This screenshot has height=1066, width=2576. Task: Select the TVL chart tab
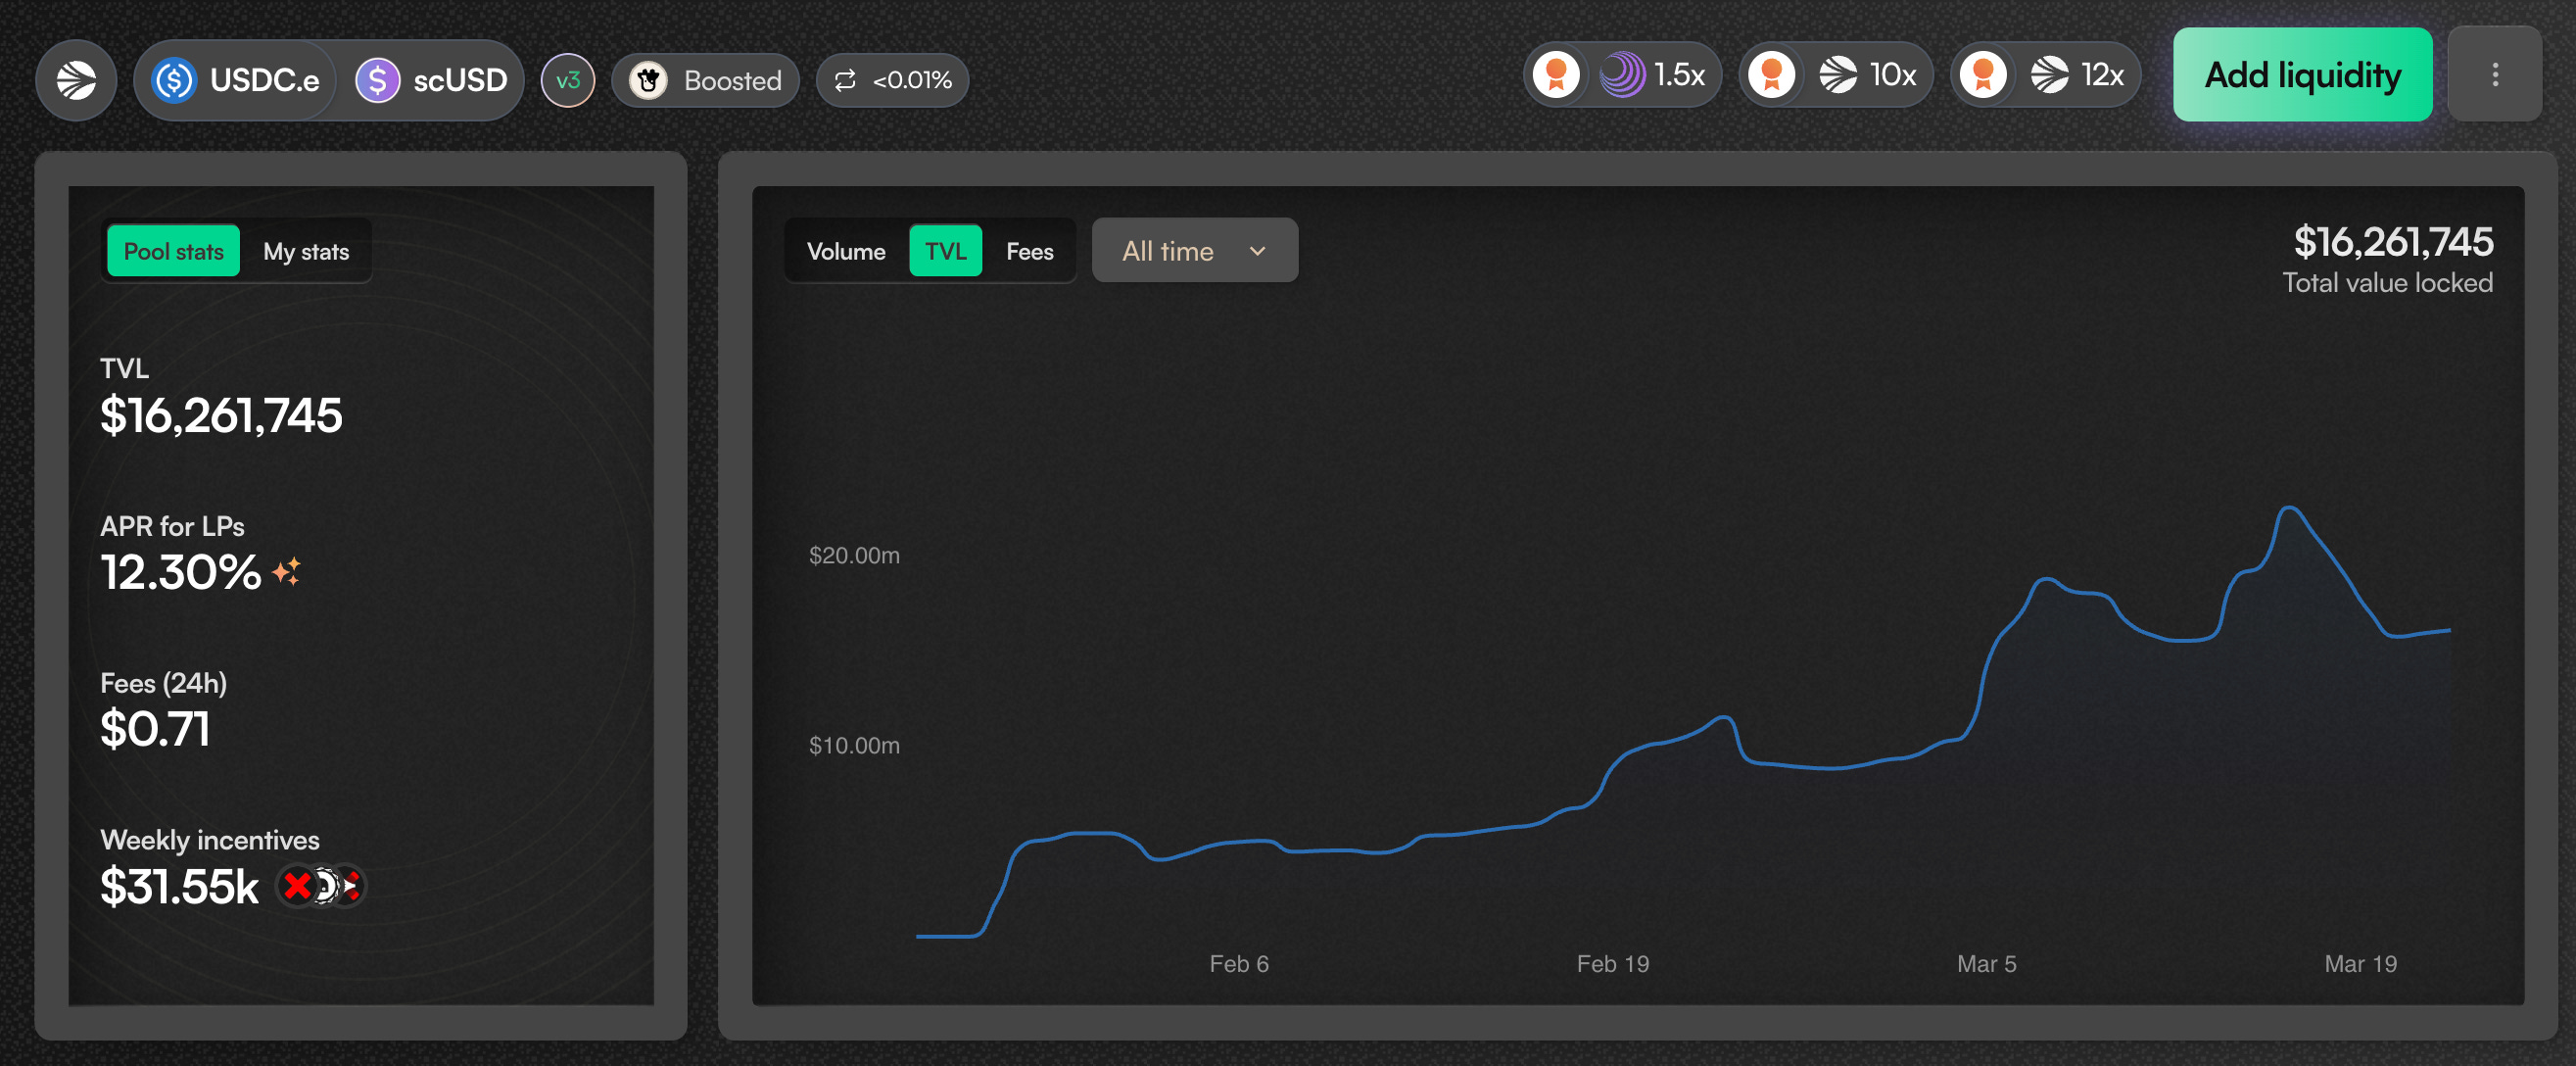[945, 251]
